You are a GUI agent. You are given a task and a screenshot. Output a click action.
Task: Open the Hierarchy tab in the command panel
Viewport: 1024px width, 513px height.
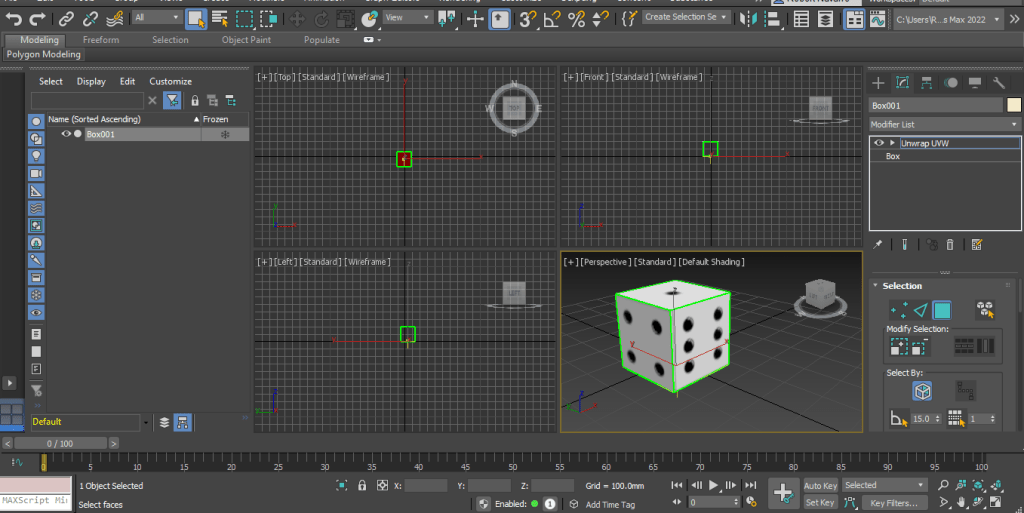tap(926, 83)
